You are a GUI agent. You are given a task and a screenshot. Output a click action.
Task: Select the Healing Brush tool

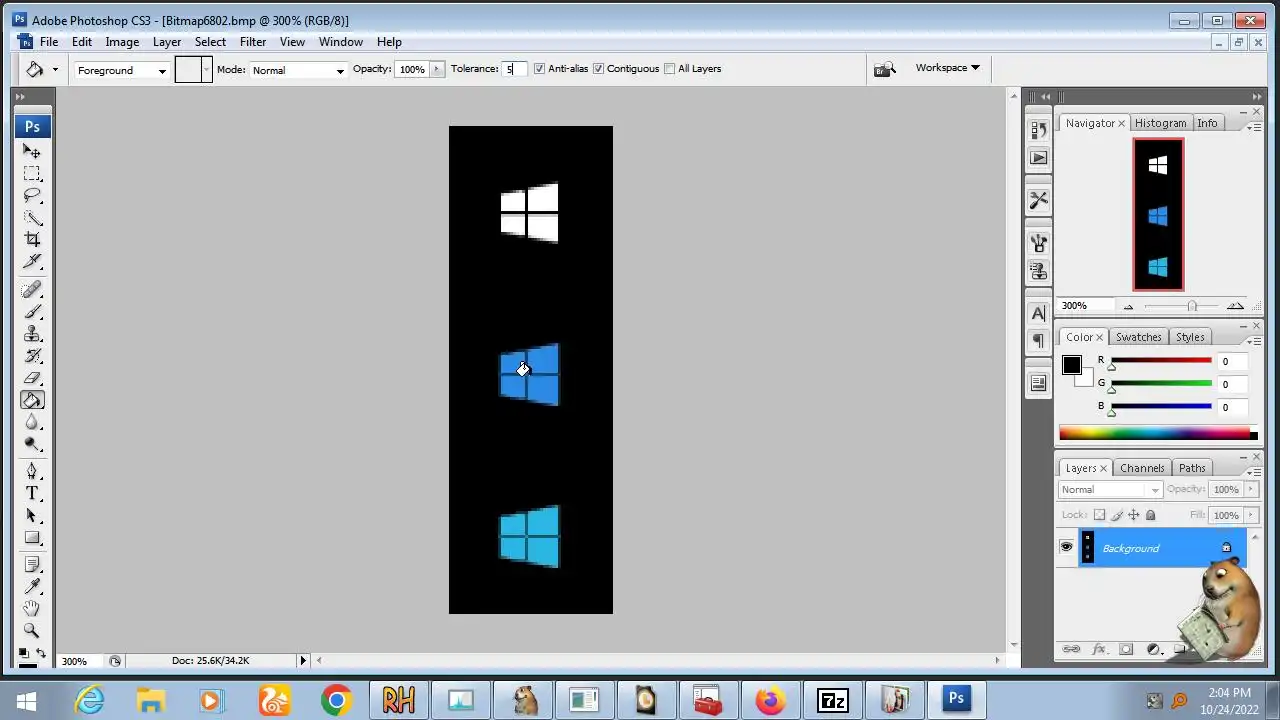click(x=32, y=290)
